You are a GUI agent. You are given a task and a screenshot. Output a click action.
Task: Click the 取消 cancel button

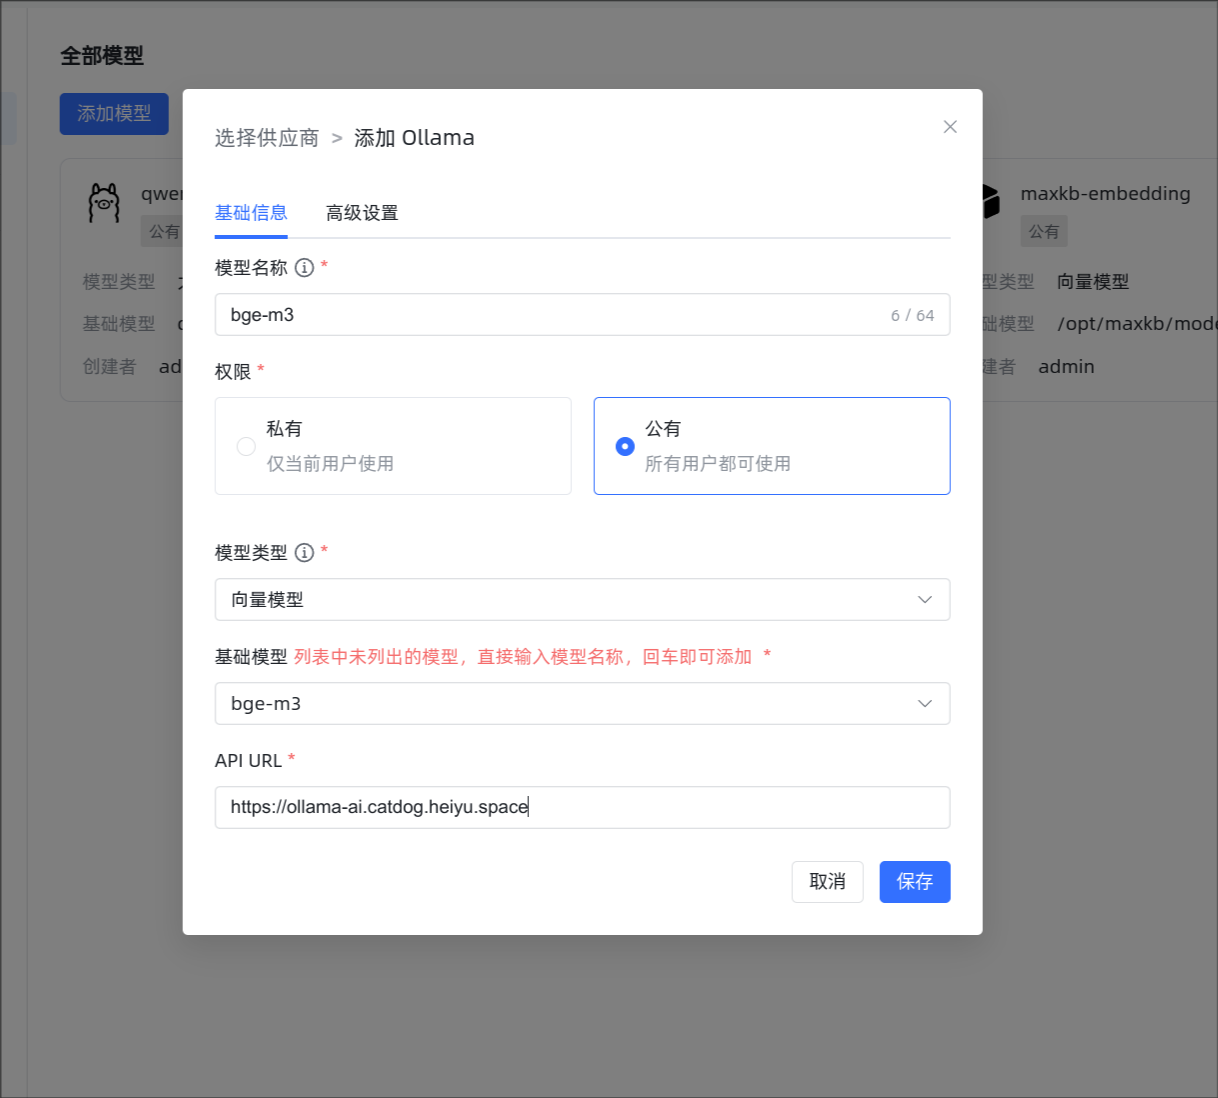(x=827, y=882)
